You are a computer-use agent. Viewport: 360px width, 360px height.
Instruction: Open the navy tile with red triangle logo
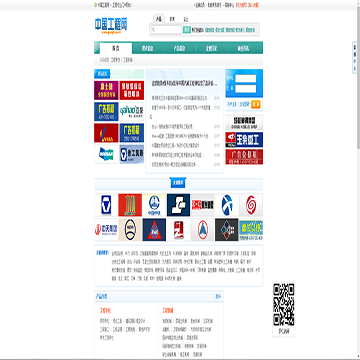pos(154,230)
